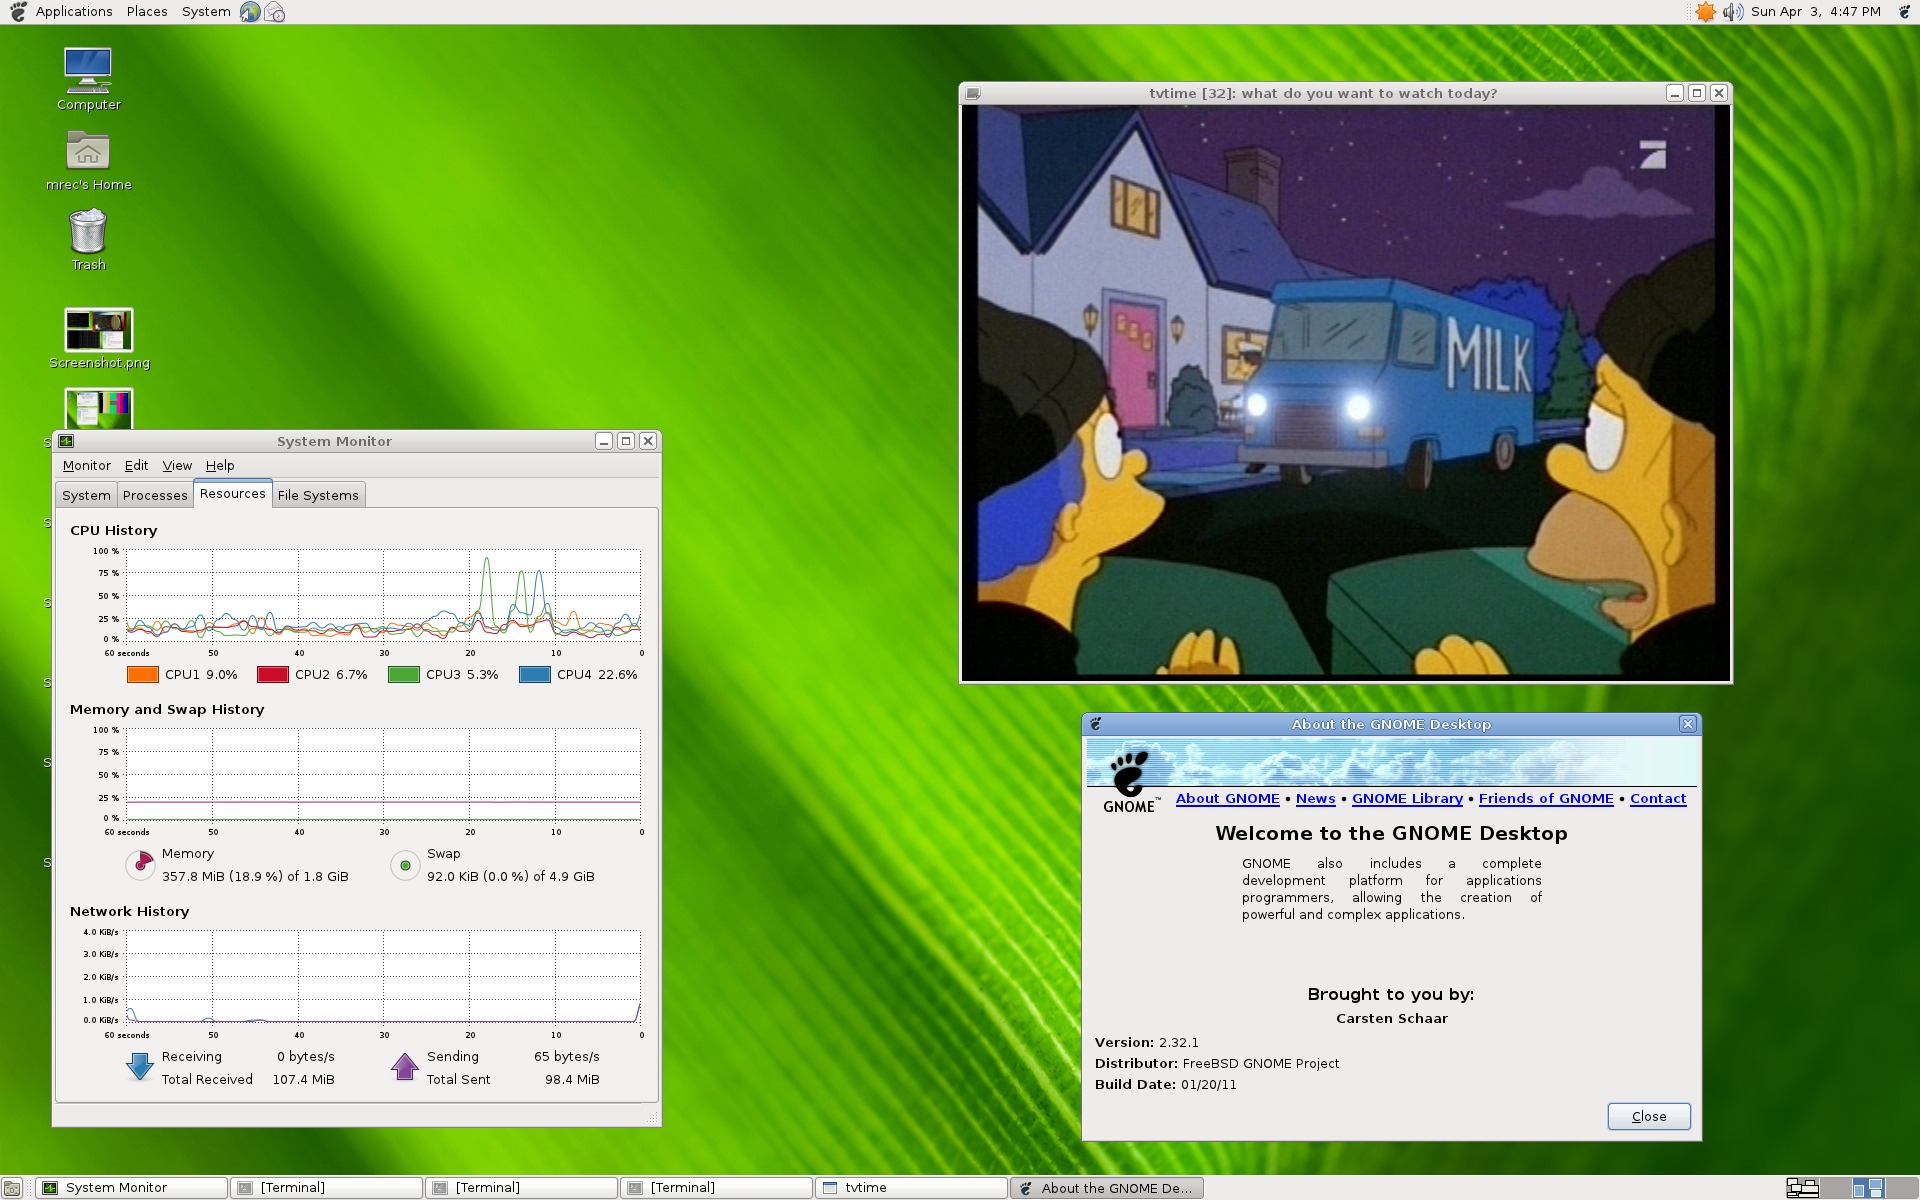
Task: Switch to tvtime in the taskbar
Action: coord(911,1188)
